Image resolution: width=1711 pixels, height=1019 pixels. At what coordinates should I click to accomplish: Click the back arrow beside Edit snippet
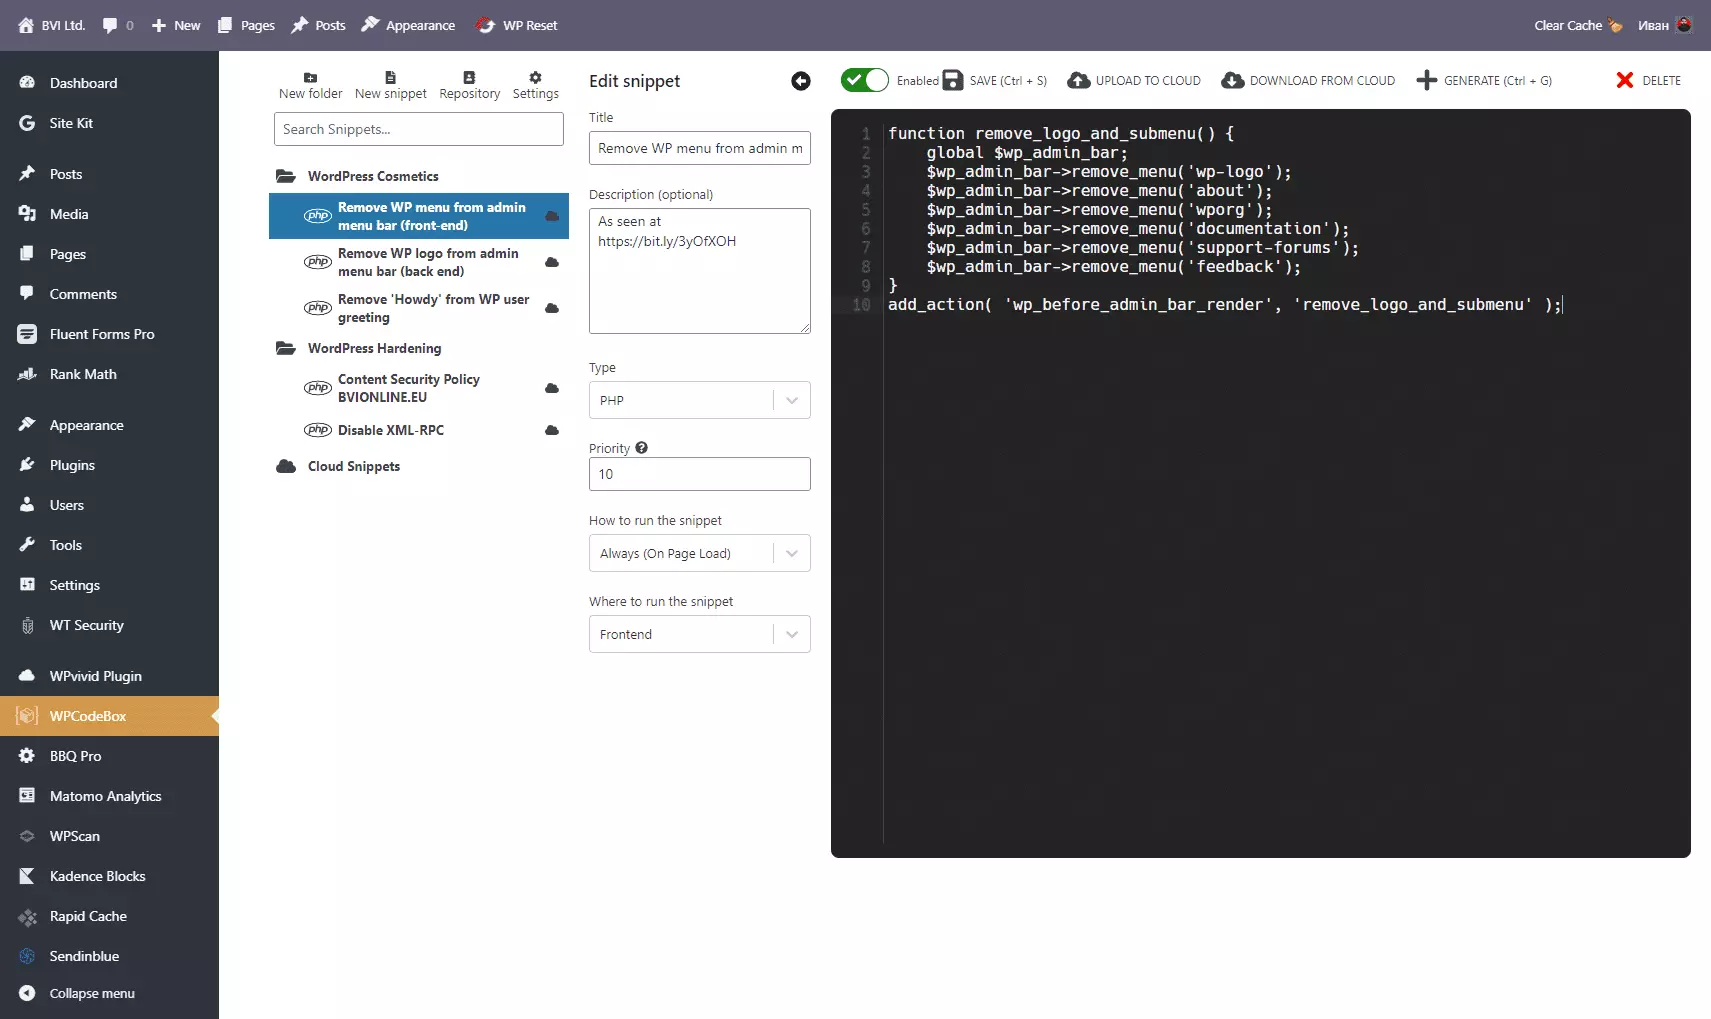click(x=801, y=81)
